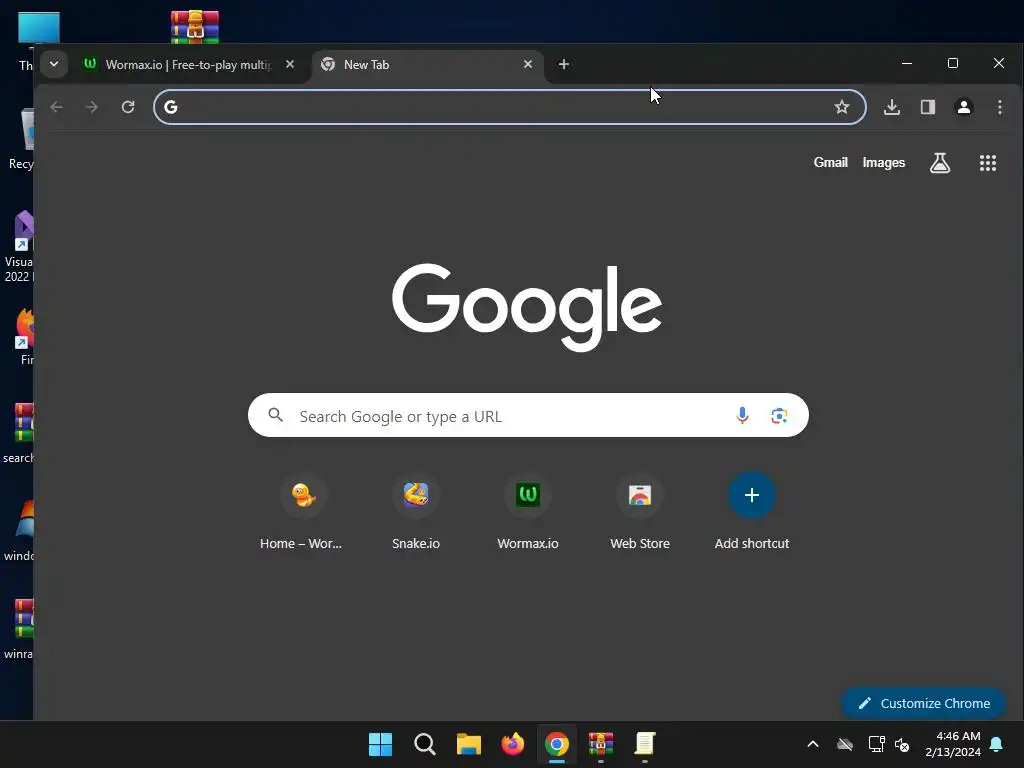Open the Windows Start menu
The height and width of the screenshot is (768, 1024).
pyautogui.click(x=380, y=744)
